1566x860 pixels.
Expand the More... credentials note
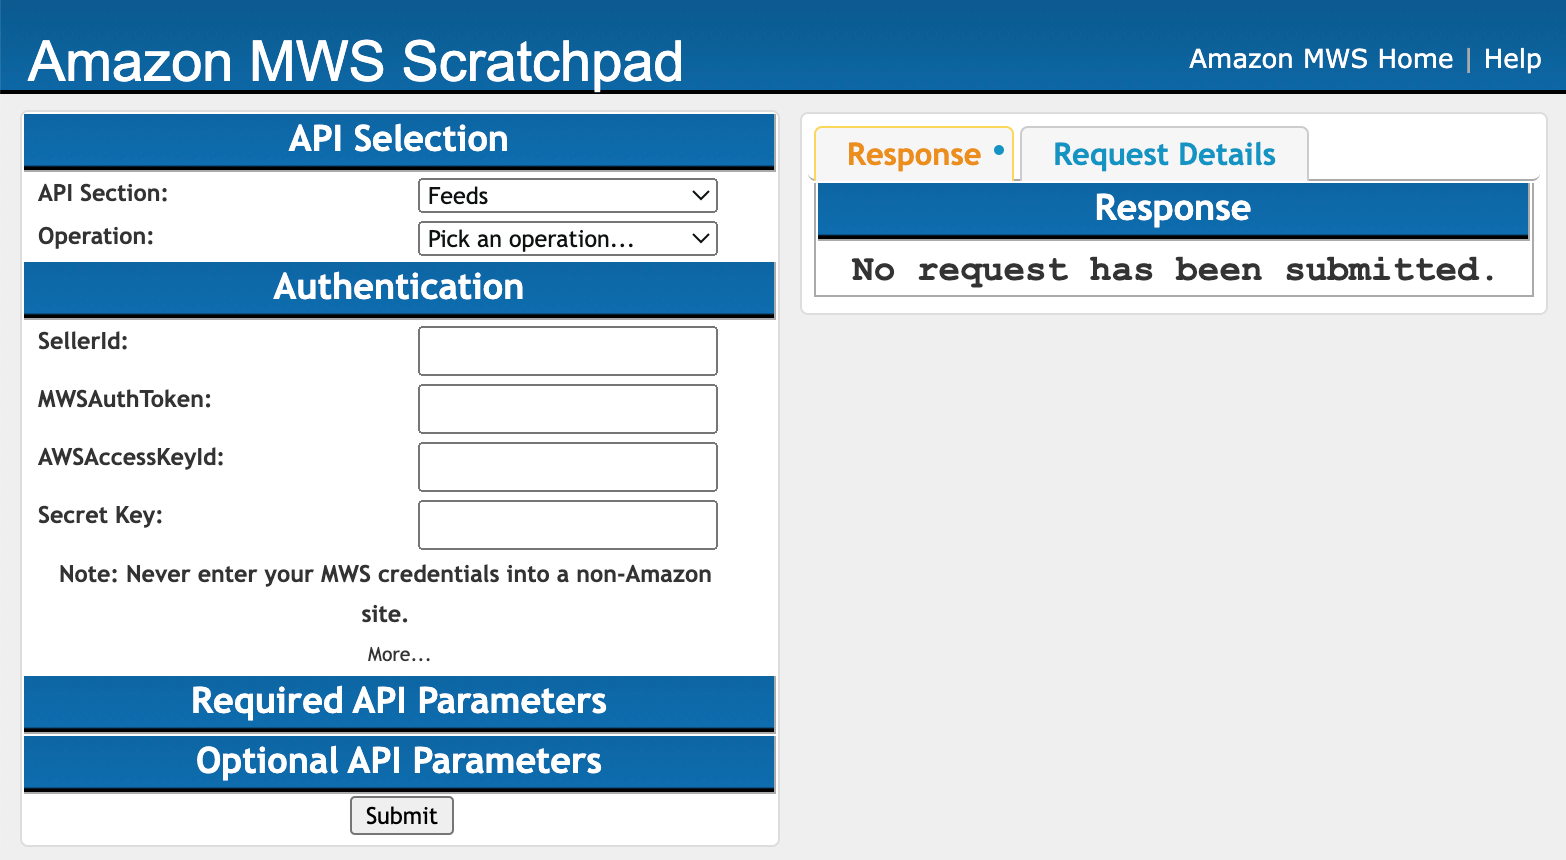point(399,654)
